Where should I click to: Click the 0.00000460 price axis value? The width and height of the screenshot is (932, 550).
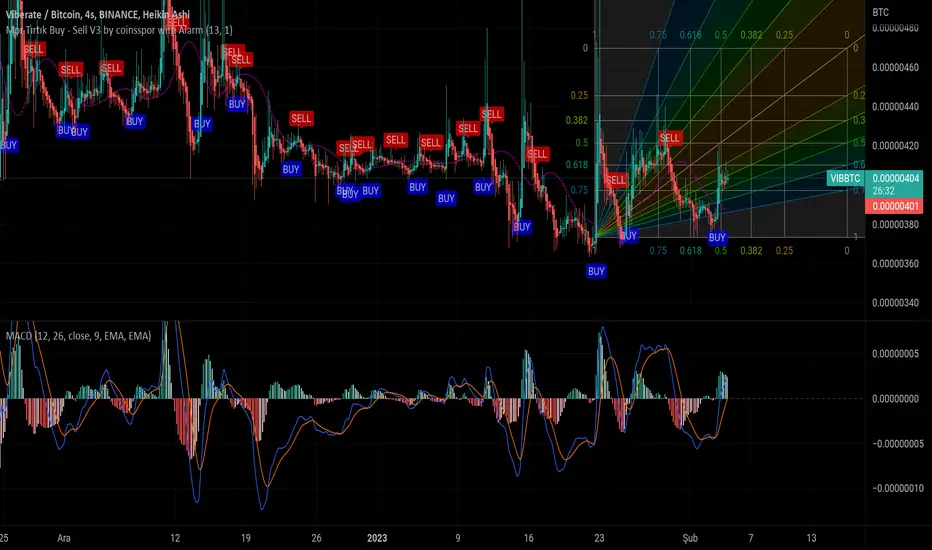[x=895, y=68]
